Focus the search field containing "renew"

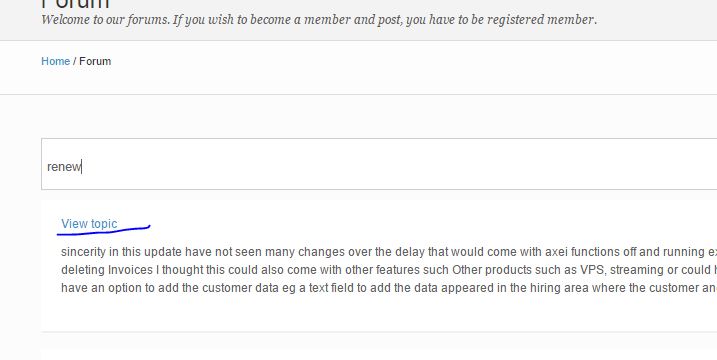pos(379,164)
